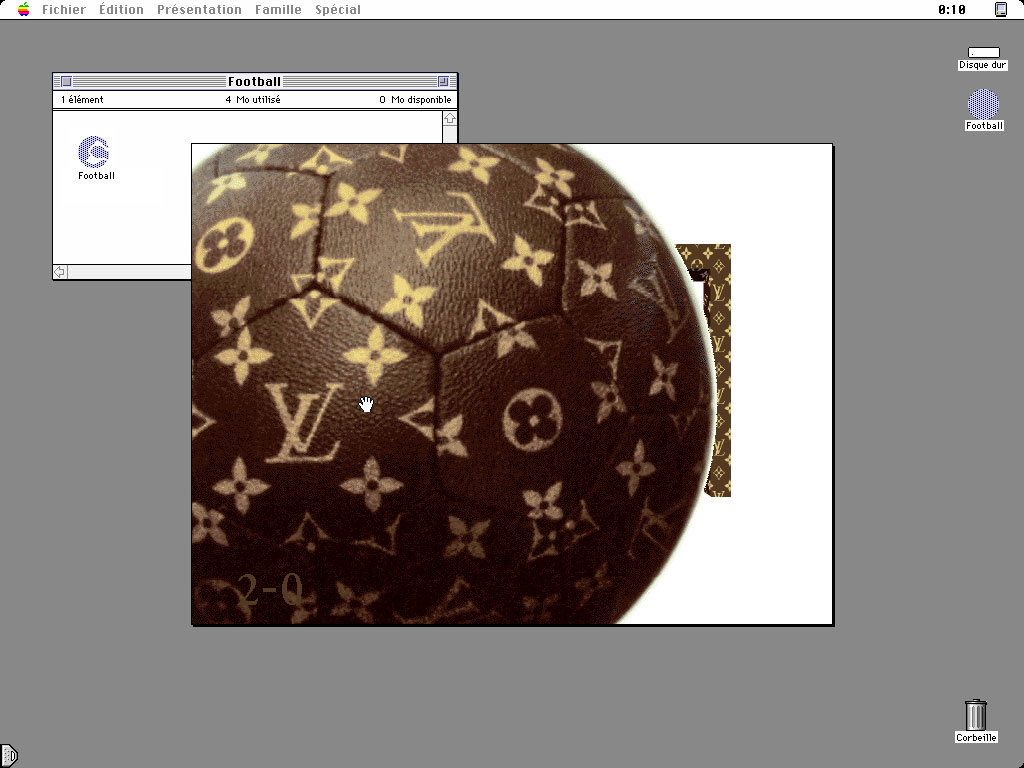Click the scroll up arrow in Football window
This screenshot has height=768, width=1024.
tap(450, 118)
